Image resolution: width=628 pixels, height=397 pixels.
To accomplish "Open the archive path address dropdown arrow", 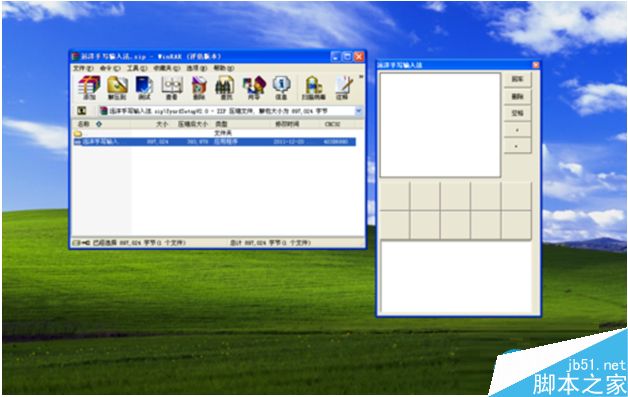I will point(359,111).
